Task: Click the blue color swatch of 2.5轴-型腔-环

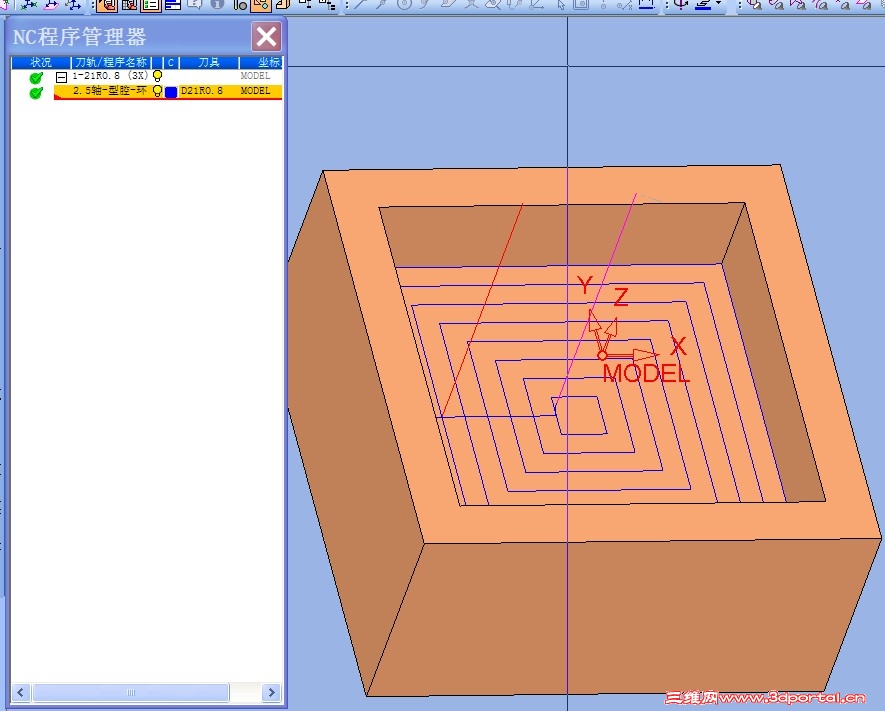Action: (171, 92)
